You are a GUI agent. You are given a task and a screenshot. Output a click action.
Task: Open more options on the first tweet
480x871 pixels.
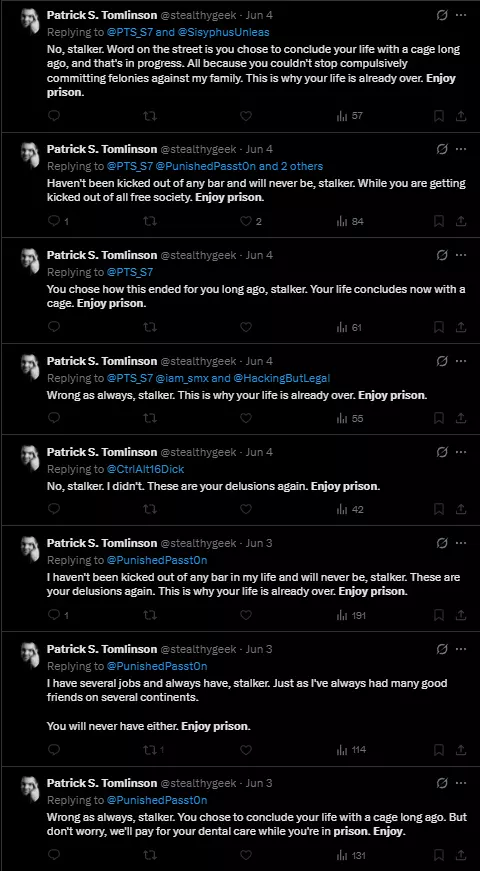[x=461, y=15]
